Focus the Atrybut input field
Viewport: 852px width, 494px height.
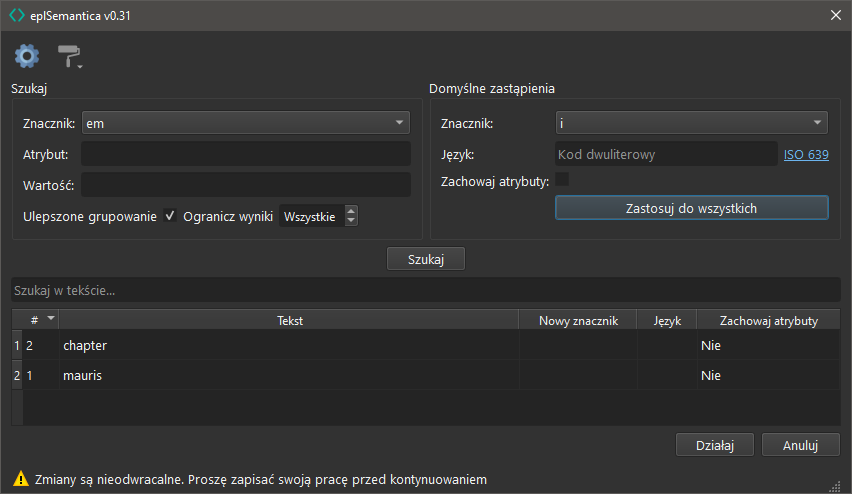point(245,154)
